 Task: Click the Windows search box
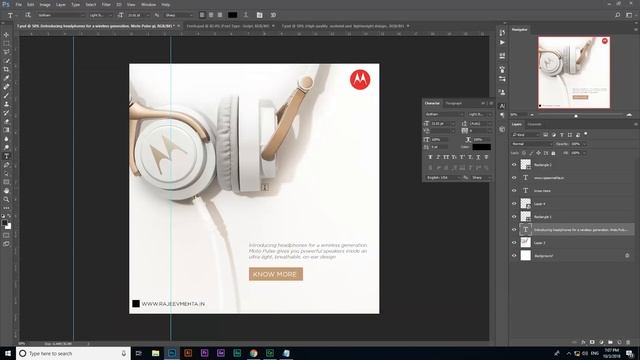[73, 353]
